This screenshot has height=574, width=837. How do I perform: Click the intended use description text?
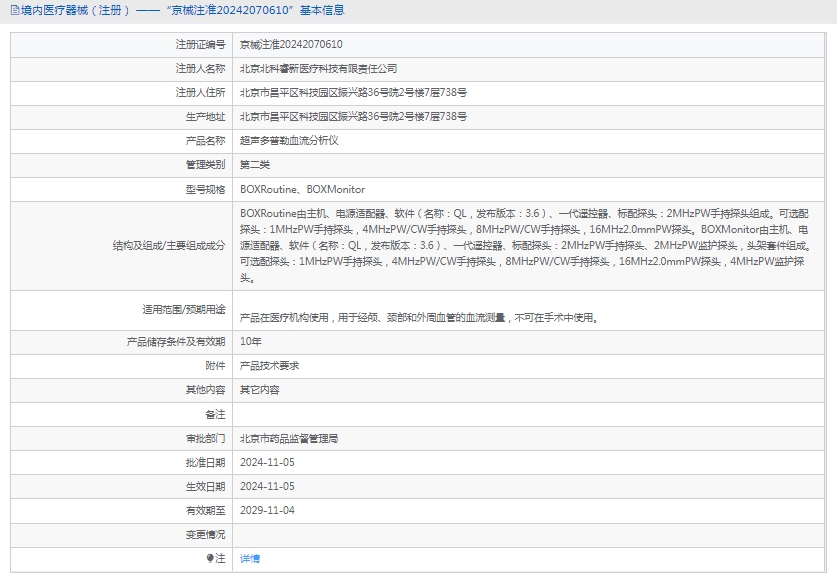[x=419, y=318]
